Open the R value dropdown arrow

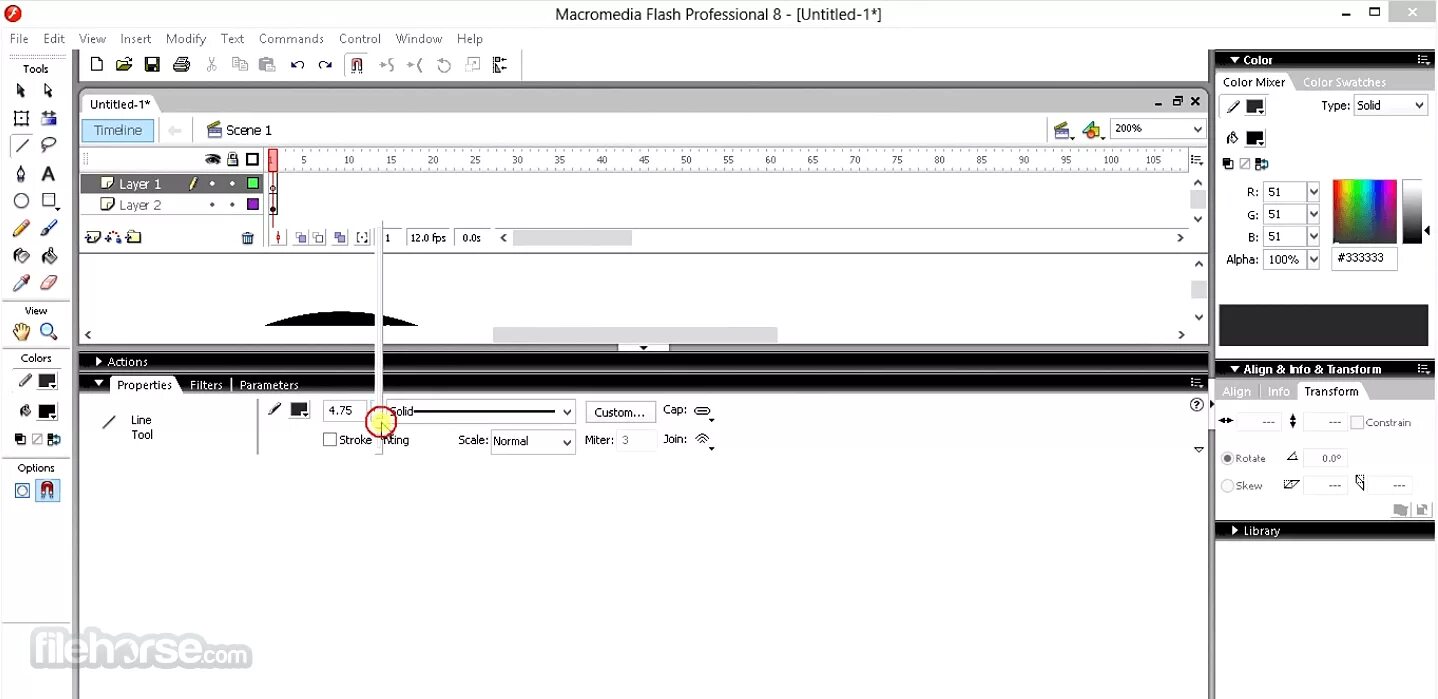click(1313, 192)
